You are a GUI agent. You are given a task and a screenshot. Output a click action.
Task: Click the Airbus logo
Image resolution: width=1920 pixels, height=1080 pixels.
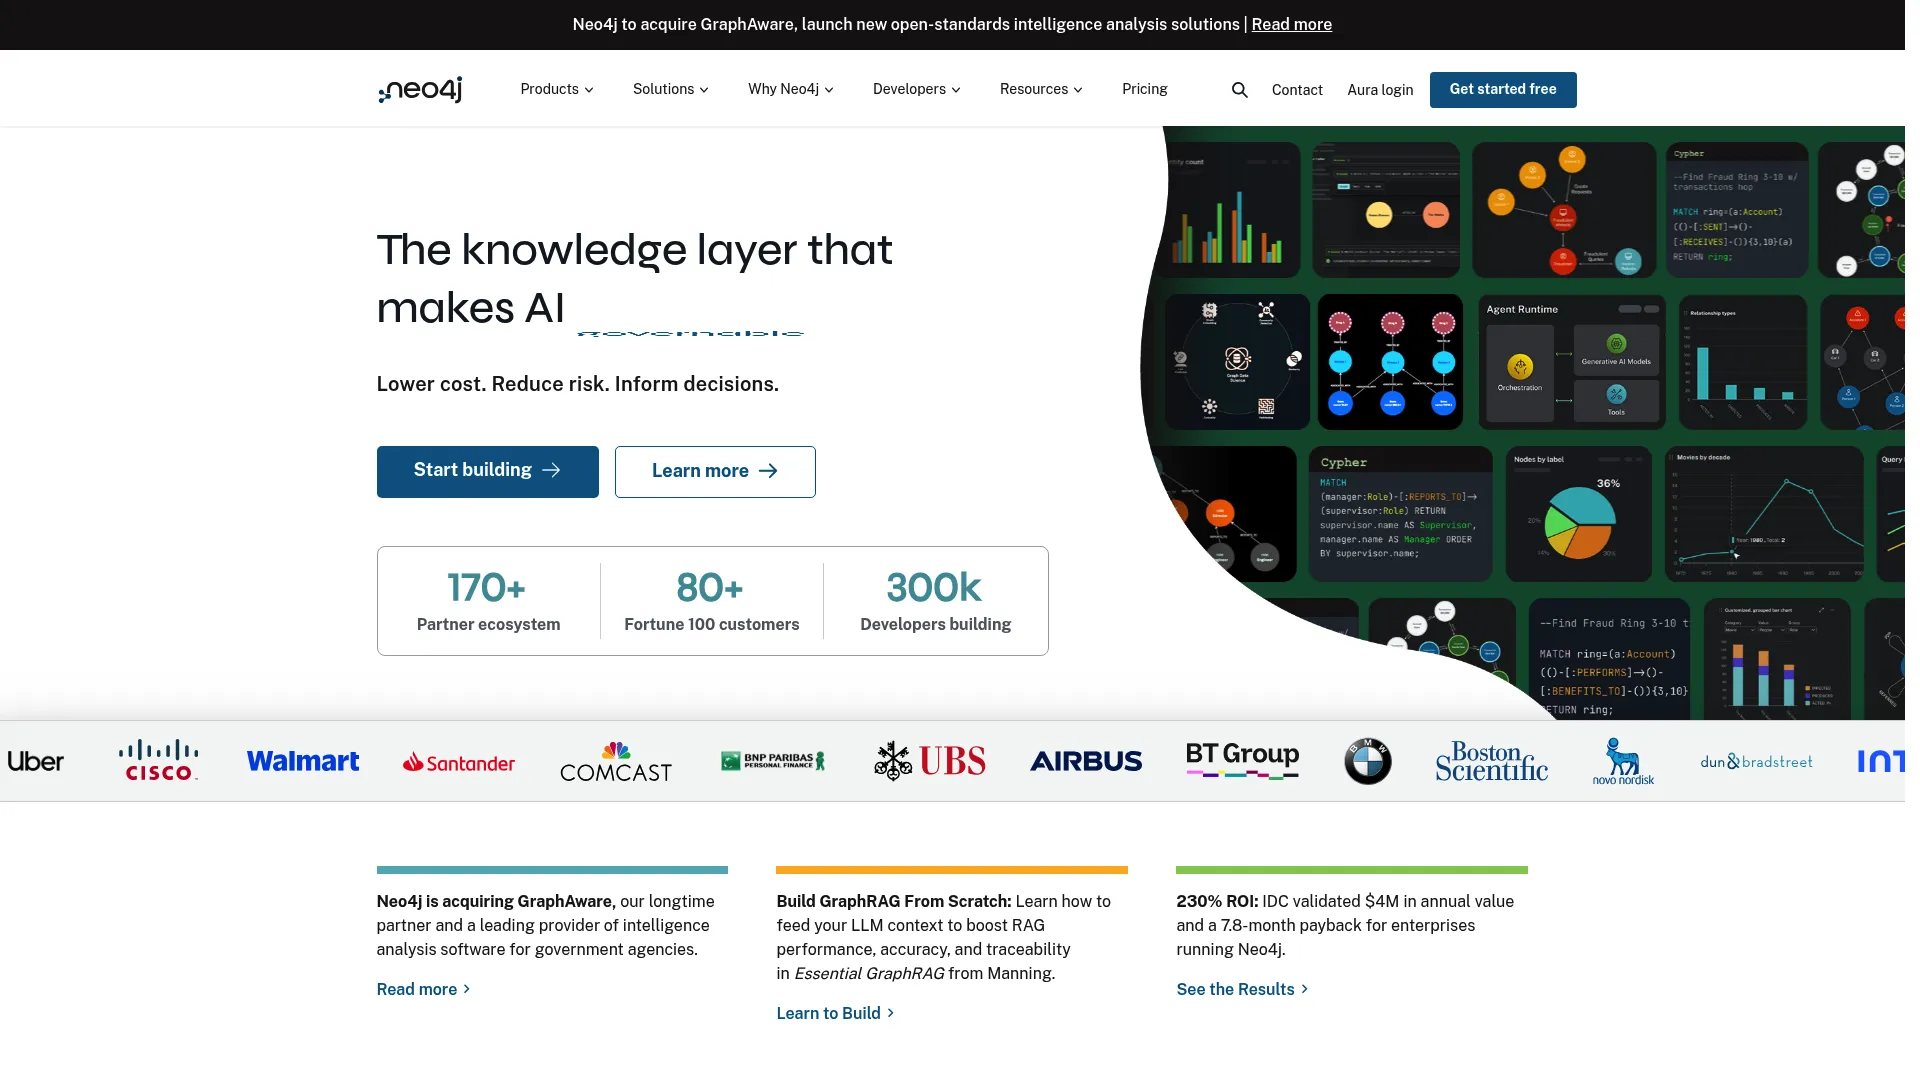(x=1086, y=762)
